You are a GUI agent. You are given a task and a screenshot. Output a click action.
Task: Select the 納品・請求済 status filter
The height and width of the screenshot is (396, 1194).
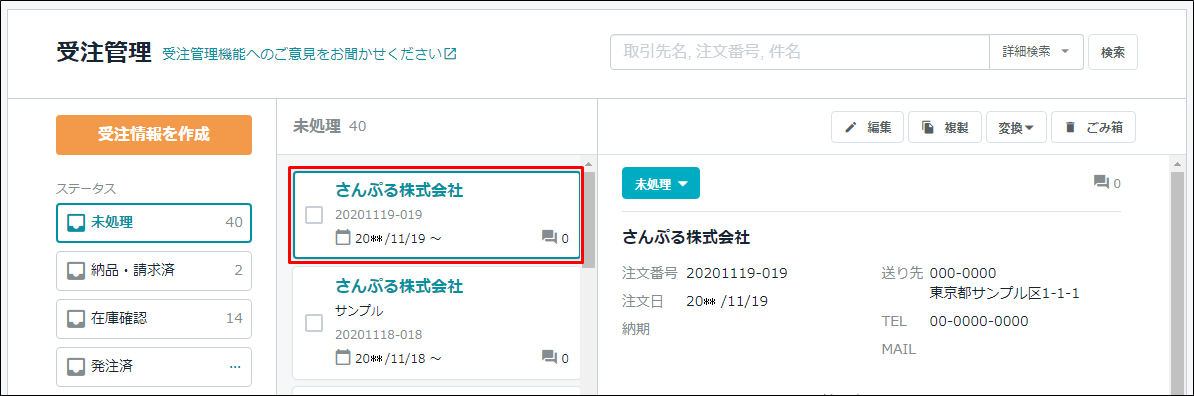pos(154,270)
